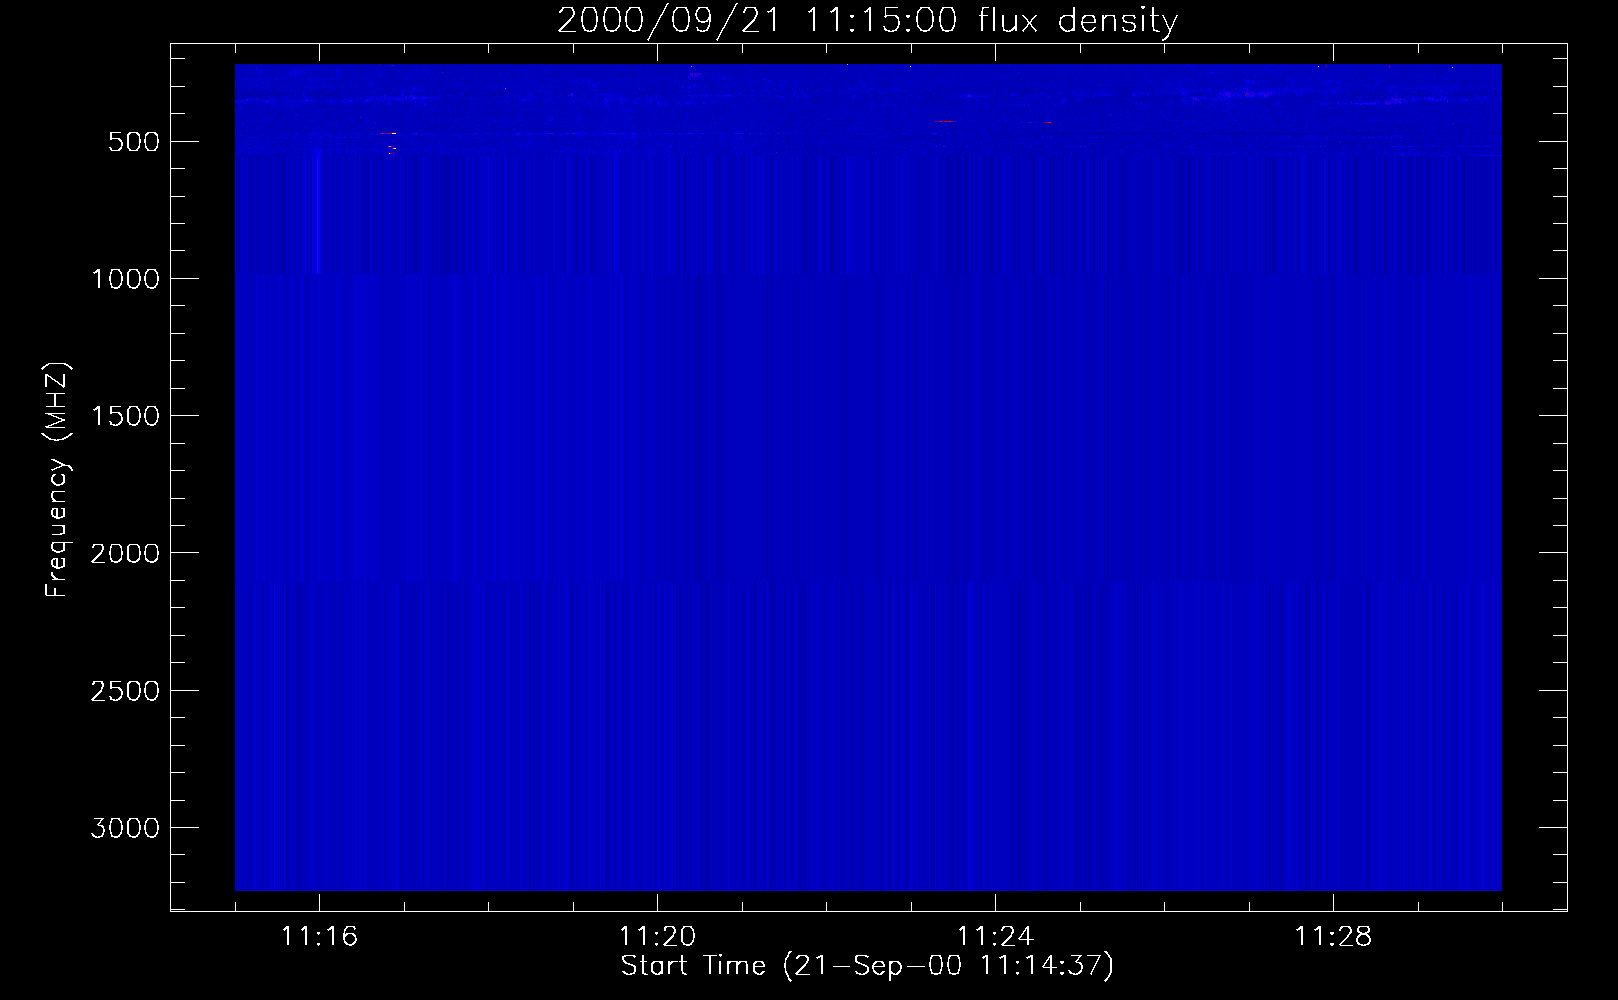This screenshot has height=1000, width=1618.
Task: Click the plot title "2000/09/21 11:15:00 flux density"
Action: pyautogui.click(x=867, y=20)
